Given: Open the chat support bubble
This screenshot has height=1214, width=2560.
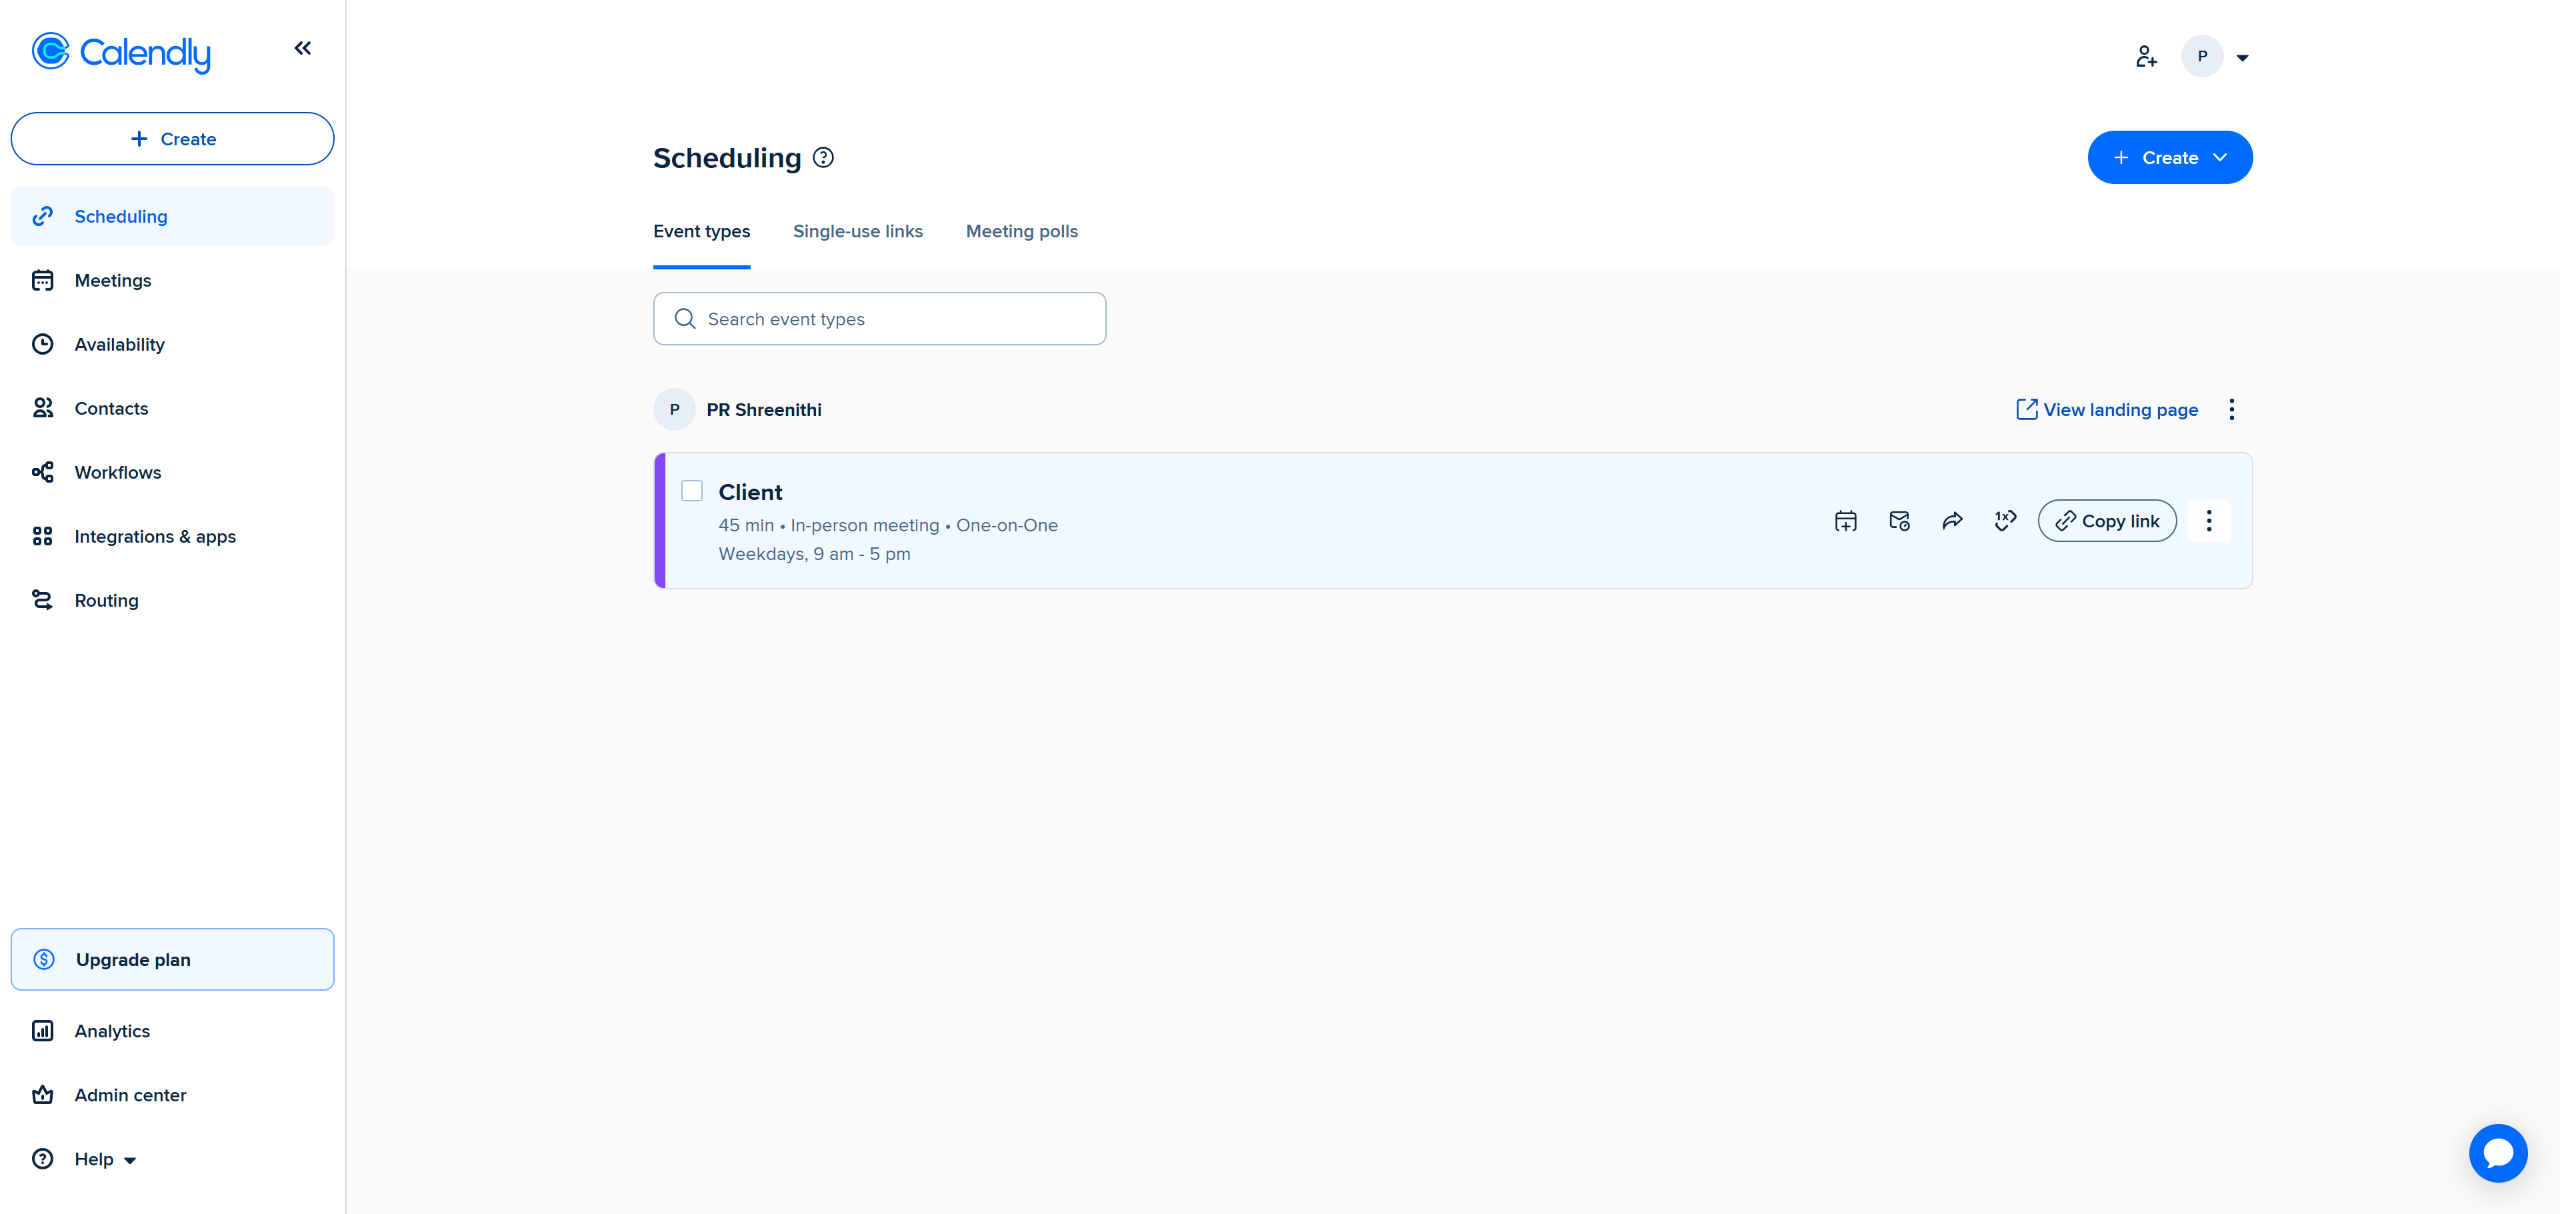Looking at the screenshot, I should (x=2497, y=1153).
